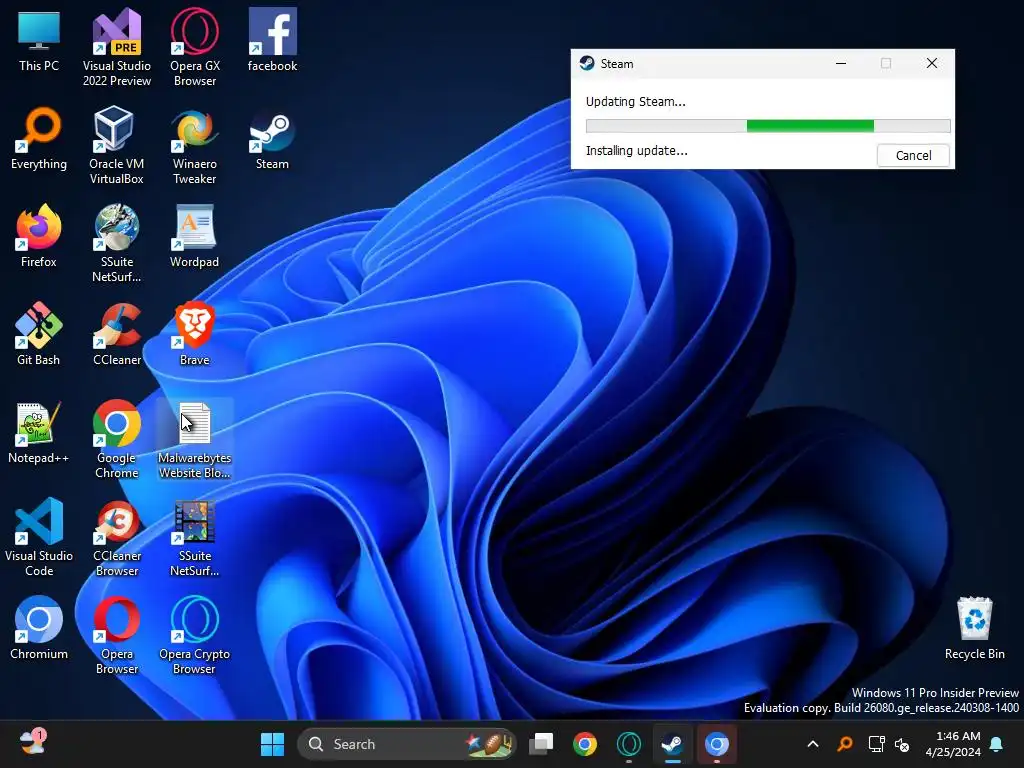
Task: Close the Steam updater window
Action: (932, 63)
